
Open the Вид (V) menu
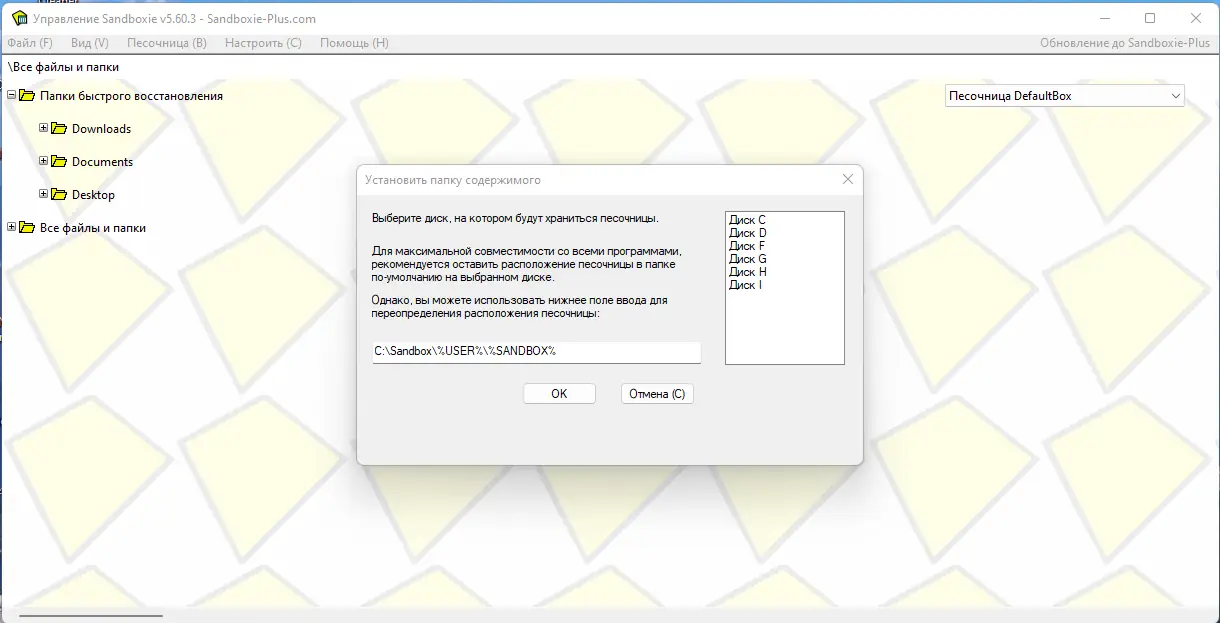point(90,43)
